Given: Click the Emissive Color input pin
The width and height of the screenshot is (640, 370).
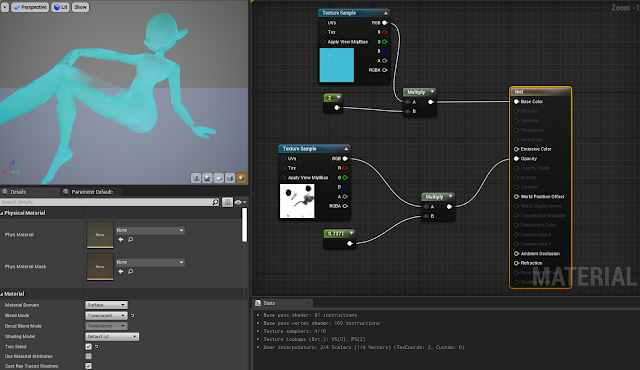Looking at the screenshot, I should (516, 149).
